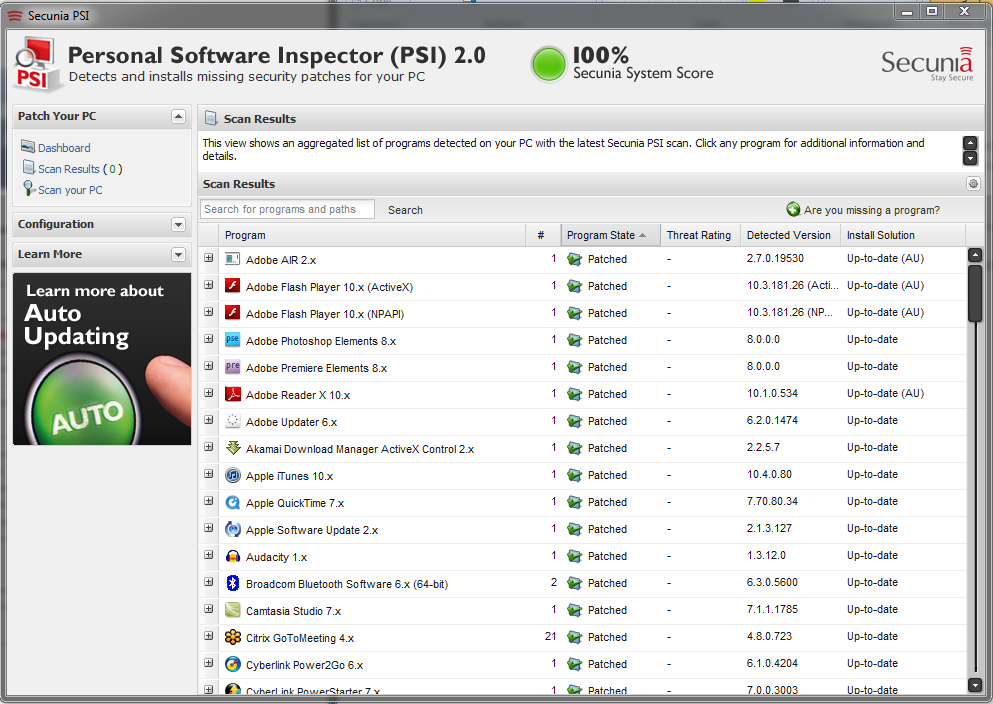
Task: Sort by Program State column header
Action: pos(601,235)
